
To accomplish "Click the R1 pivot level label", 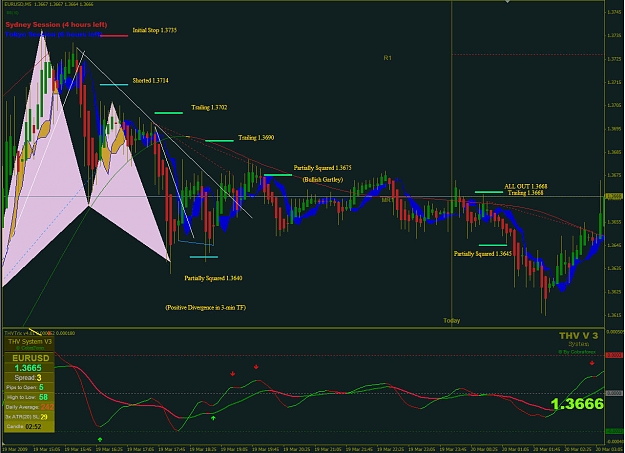I will 387,58.
